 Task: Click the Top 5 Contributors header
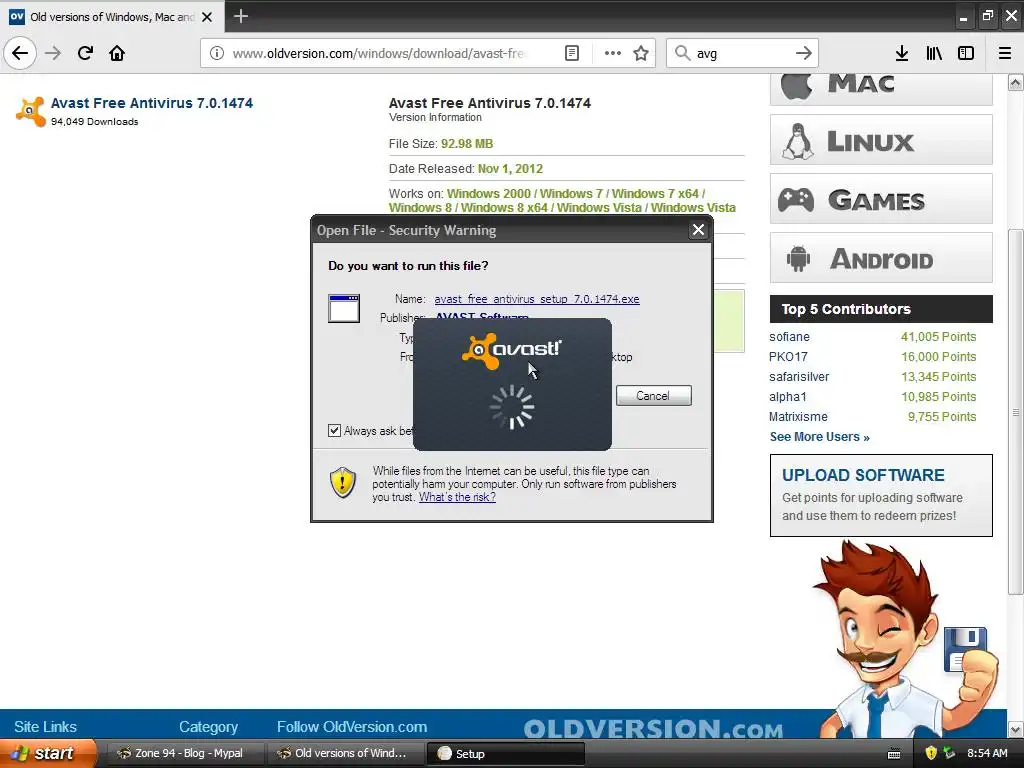(x=881, y=309)
